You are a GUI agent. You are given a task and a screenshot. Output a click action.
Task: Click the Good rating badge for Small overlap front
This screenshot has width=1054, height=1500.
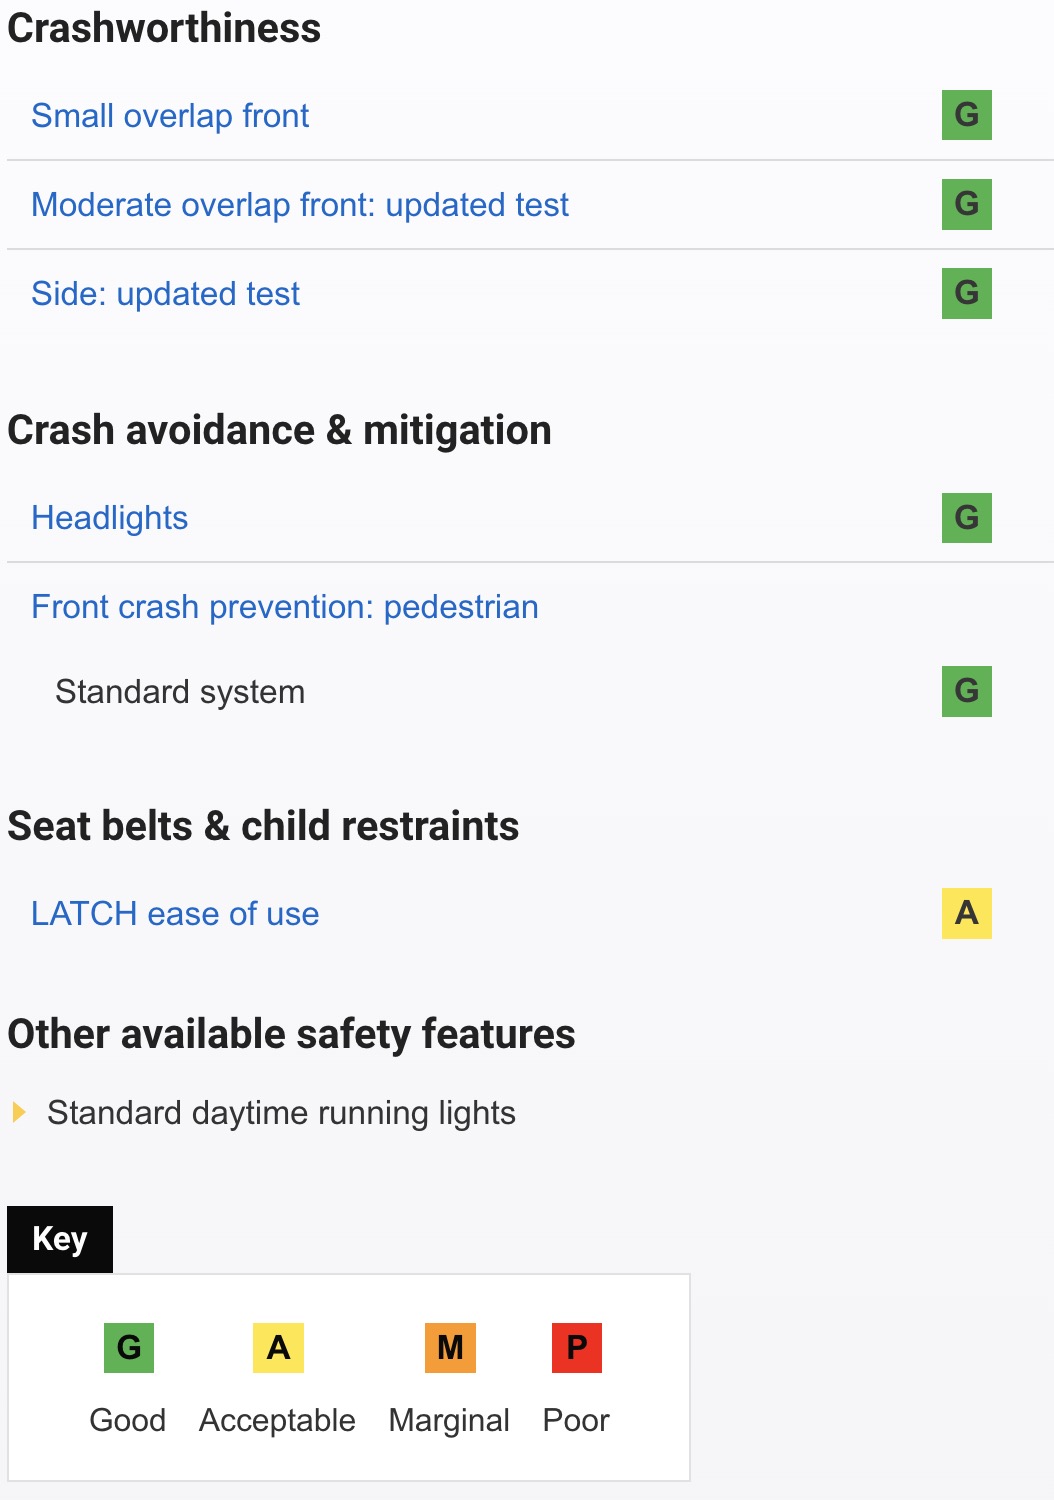pyautogui.click(x=966, y=115)
